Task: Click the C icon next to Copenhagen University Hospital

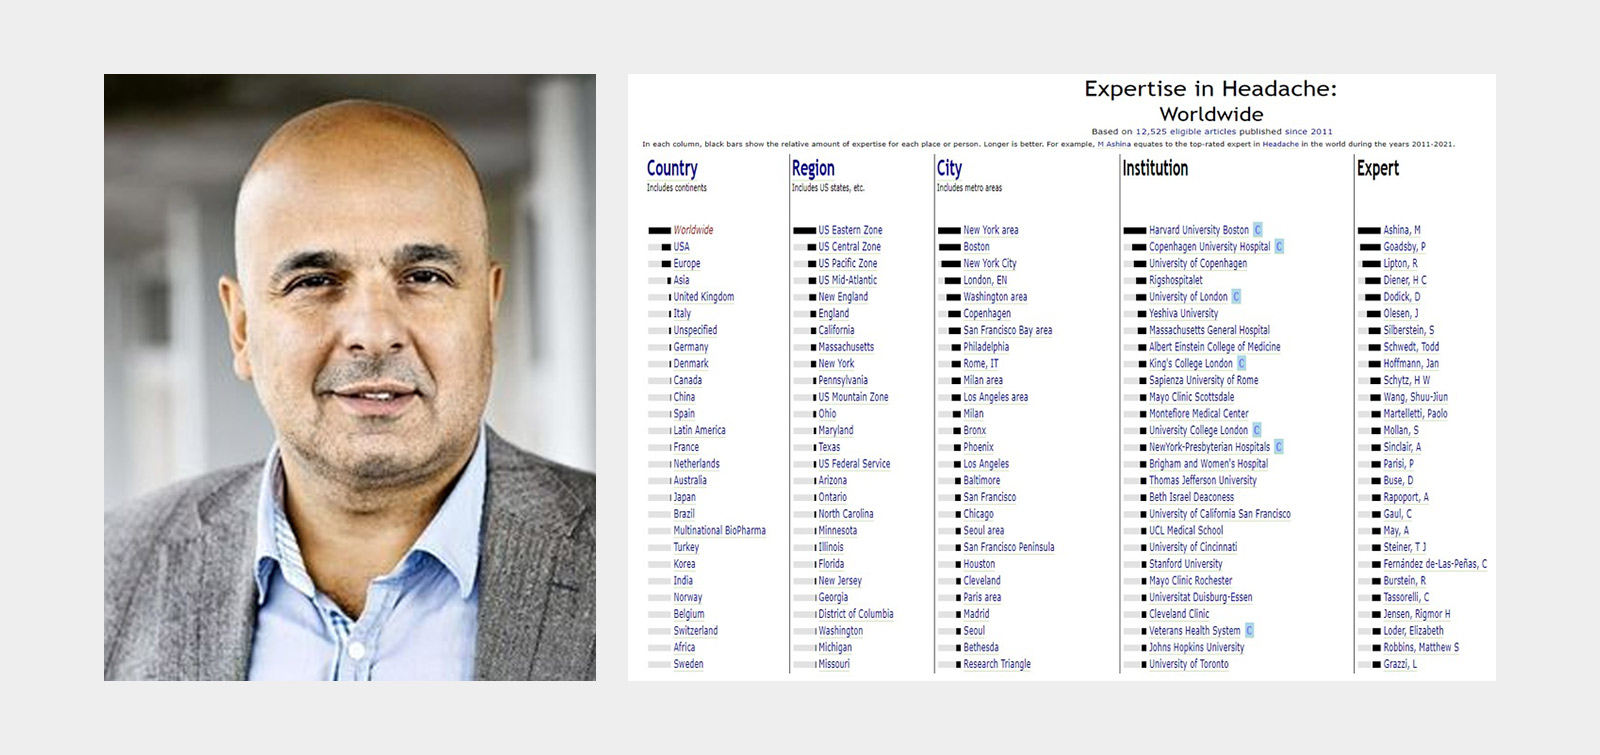Action: click(x=1279, y=247)
